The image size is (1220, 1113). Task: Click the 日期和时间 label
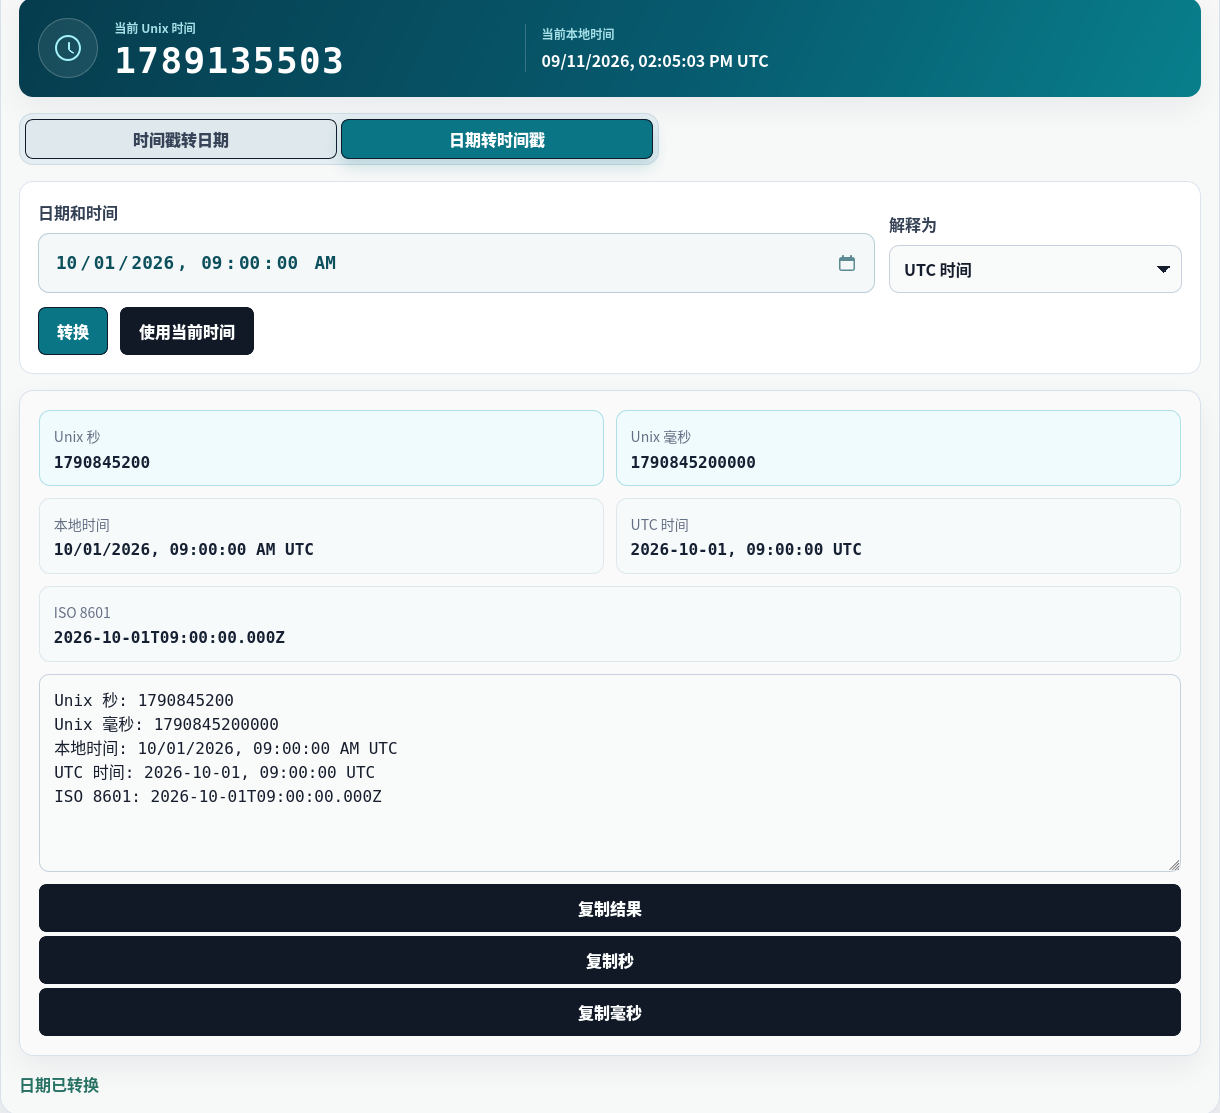78,213
